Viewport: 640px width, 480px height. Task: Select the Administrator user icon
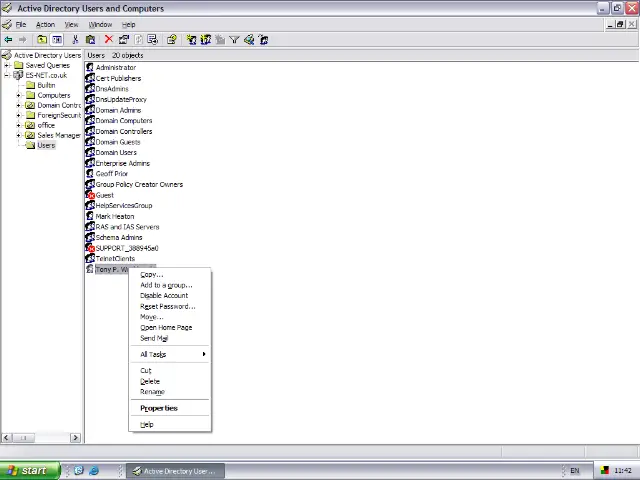click(90, 67)
